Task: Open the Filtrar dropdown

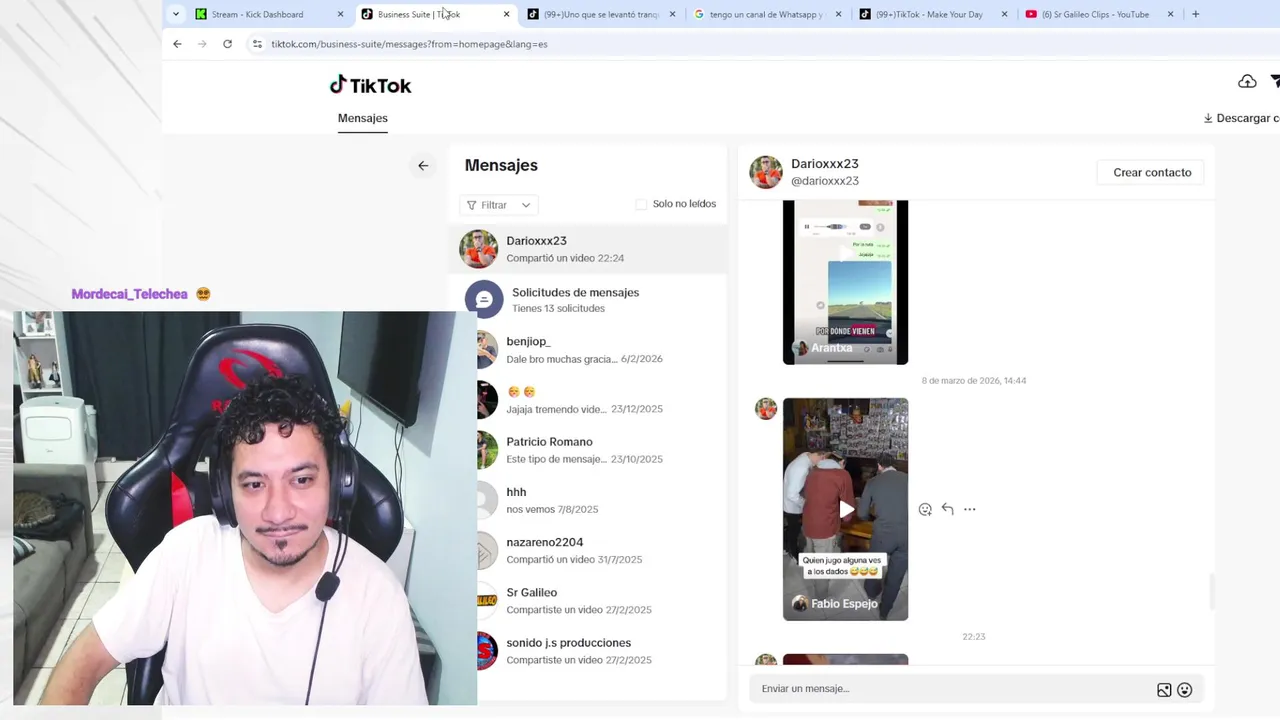Action: pyautogui.click(x=498, y=205)
